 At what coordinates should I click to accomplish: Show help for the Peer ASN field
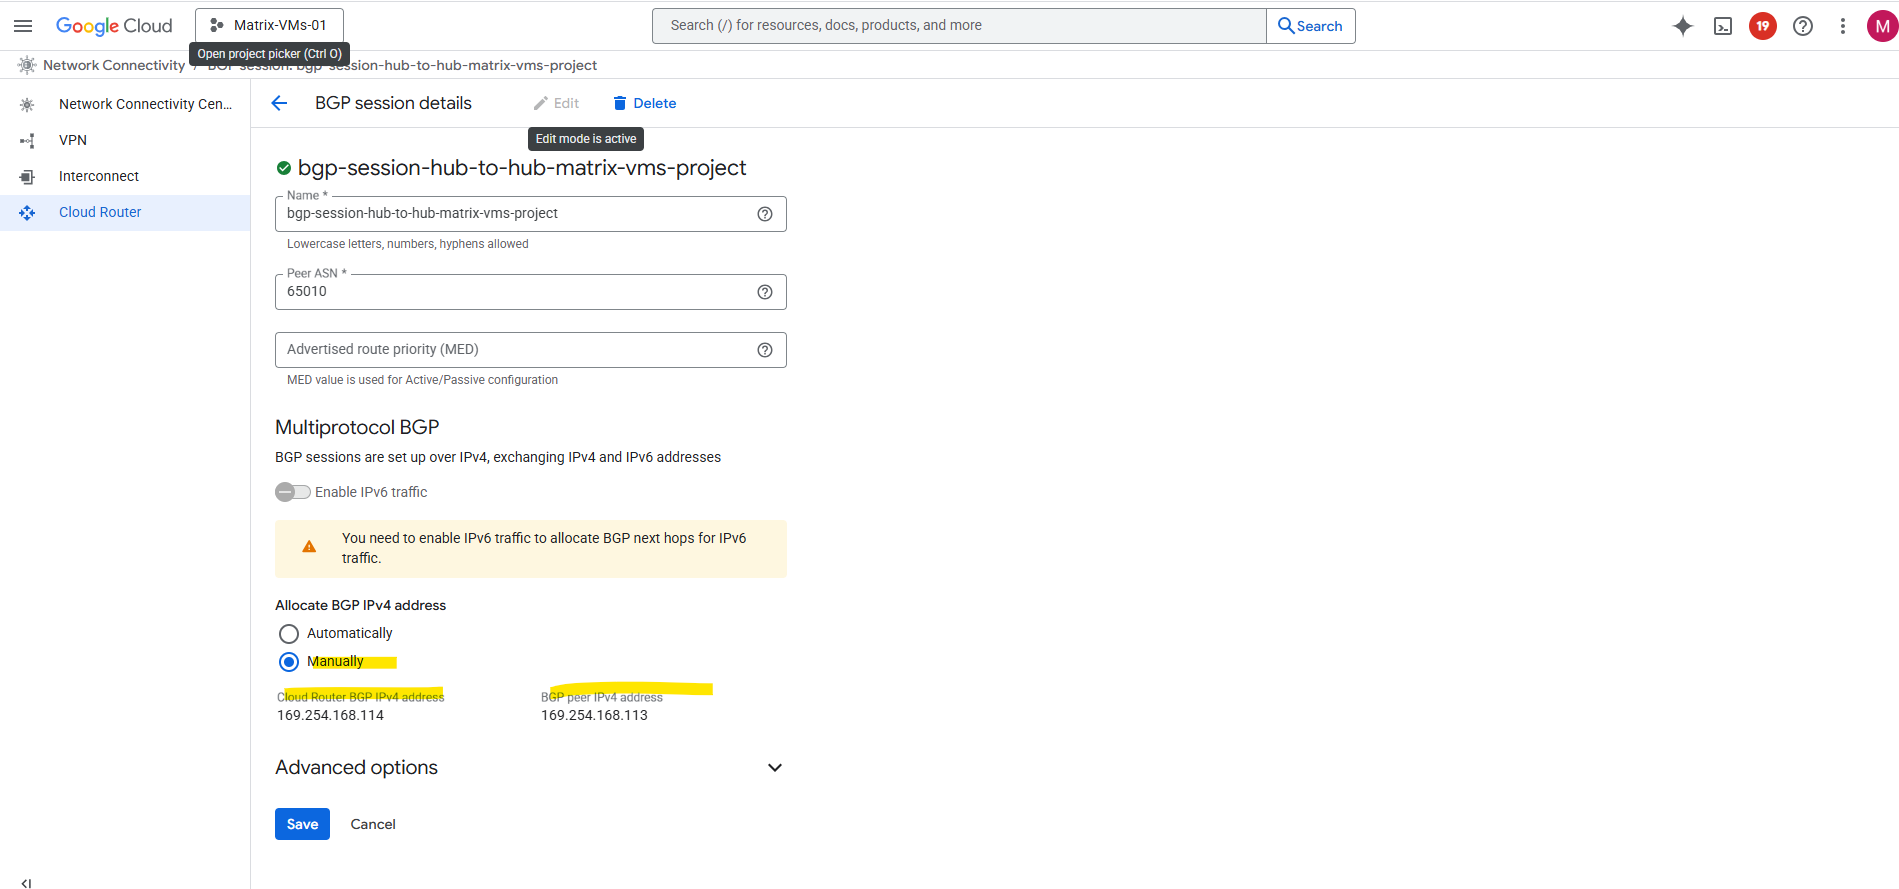(x=765, y=292)
